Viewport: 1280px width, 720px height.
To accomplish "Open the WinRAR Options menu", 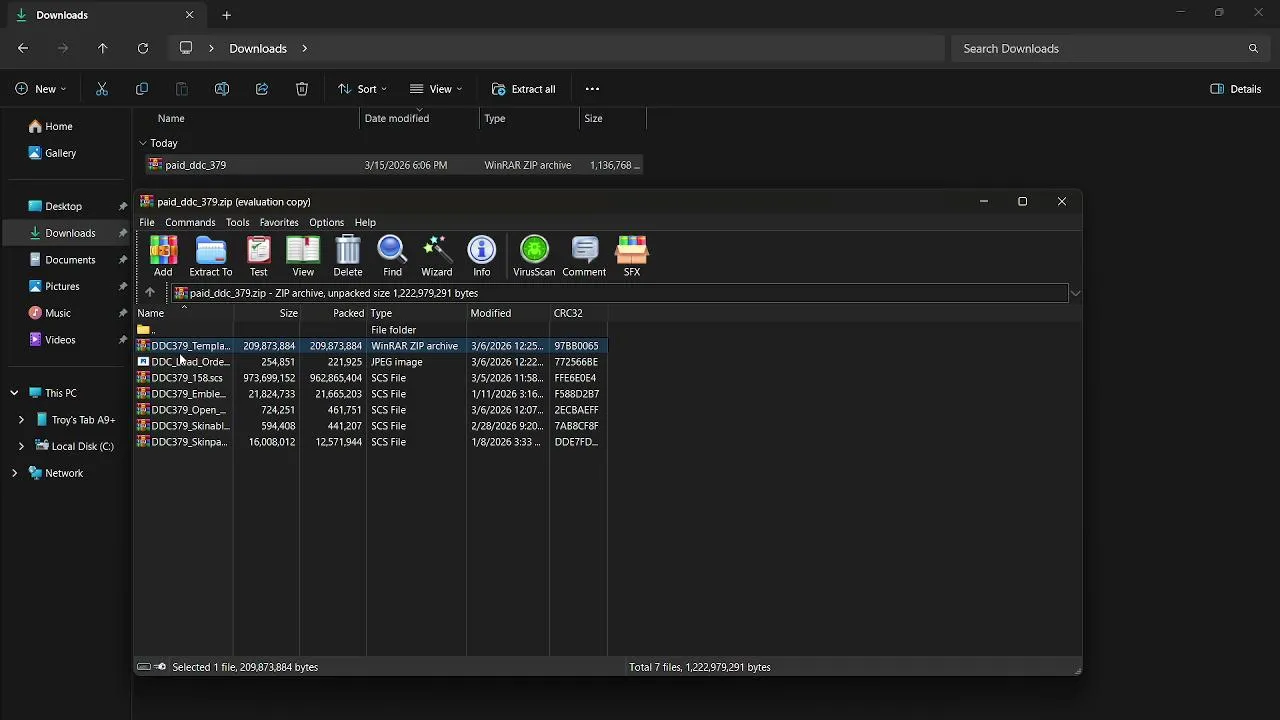I will 326,222.
